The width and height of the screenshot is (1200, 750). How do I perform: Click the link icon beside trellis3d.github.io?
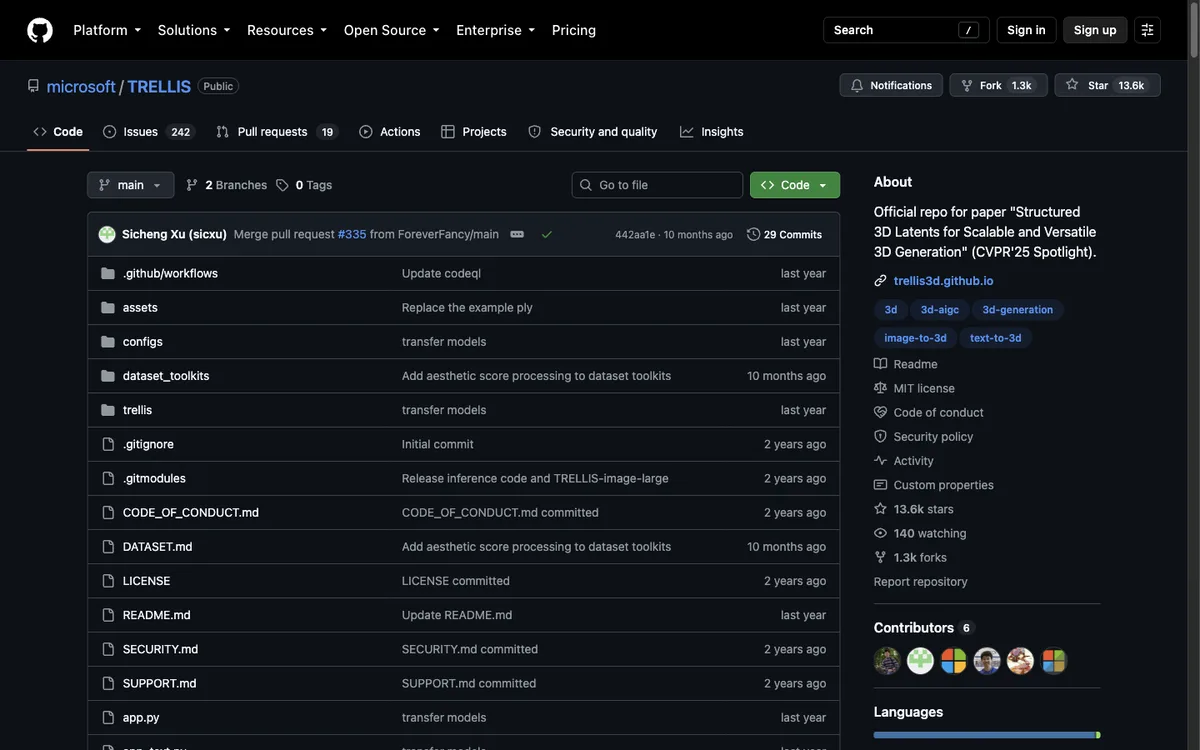880,281
